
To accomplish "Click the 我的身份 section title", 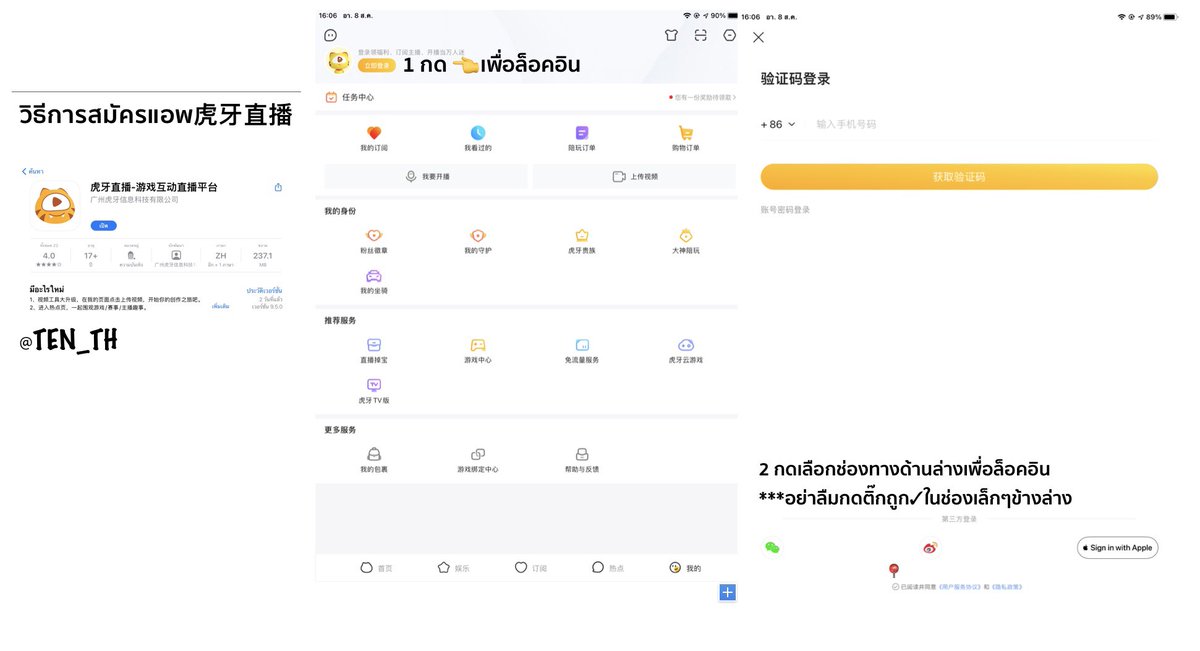I will 339,211.
